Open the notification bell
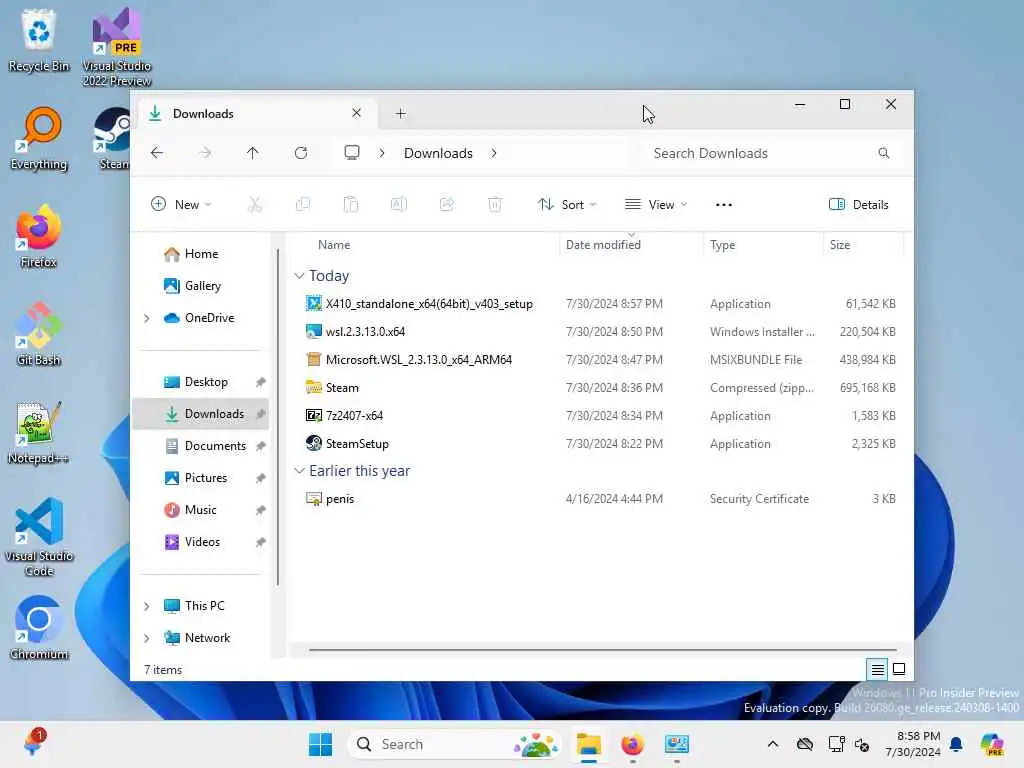Image resolution: width=1024 pixels, height=768 pixels. pos(956,744)
